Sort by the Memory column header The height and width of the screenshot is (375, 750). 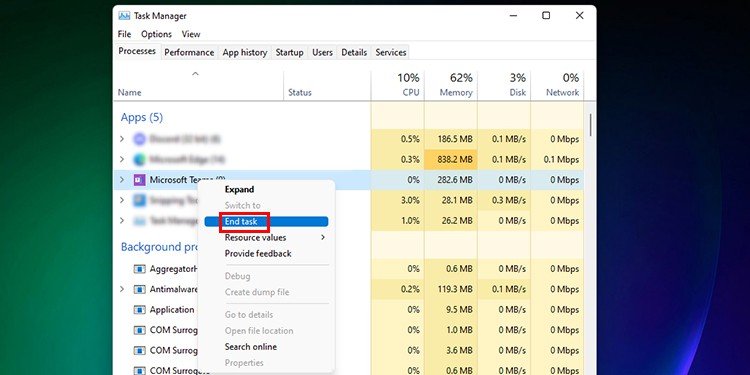451,85
